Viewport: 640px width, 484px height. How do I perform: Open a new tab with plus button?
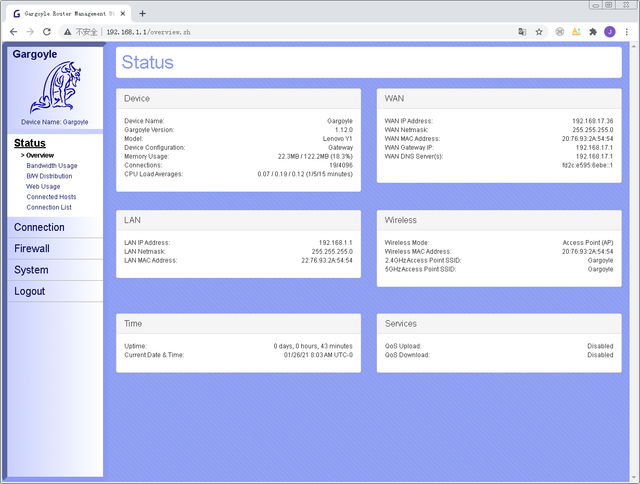(x=142, y=13)
